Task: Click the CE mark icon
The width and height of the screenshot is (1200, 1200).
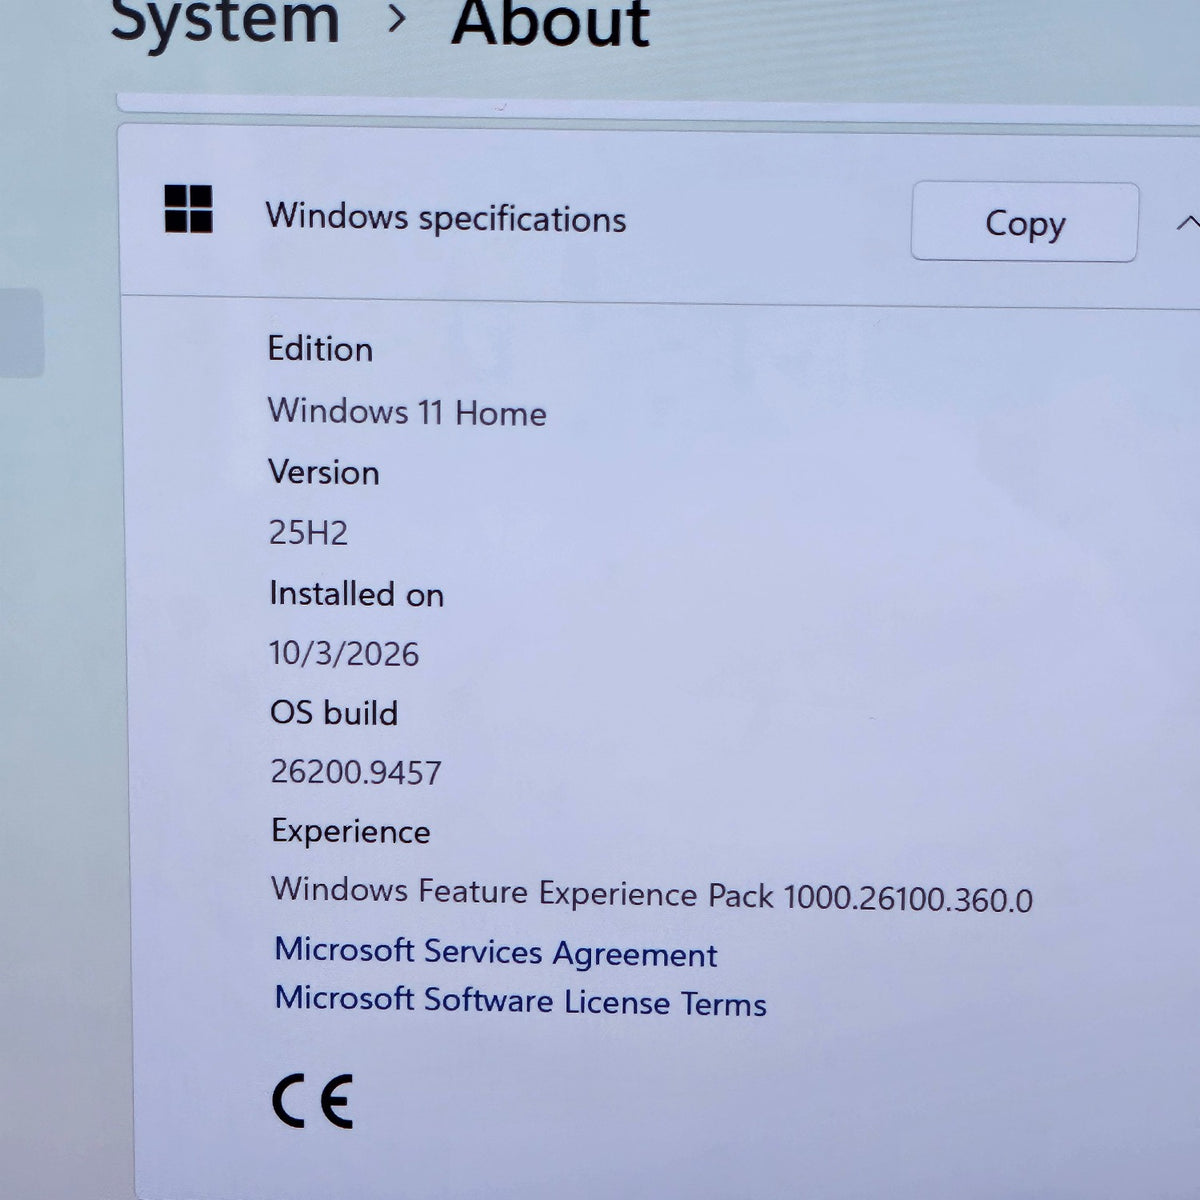Action: click(313, 1101)
